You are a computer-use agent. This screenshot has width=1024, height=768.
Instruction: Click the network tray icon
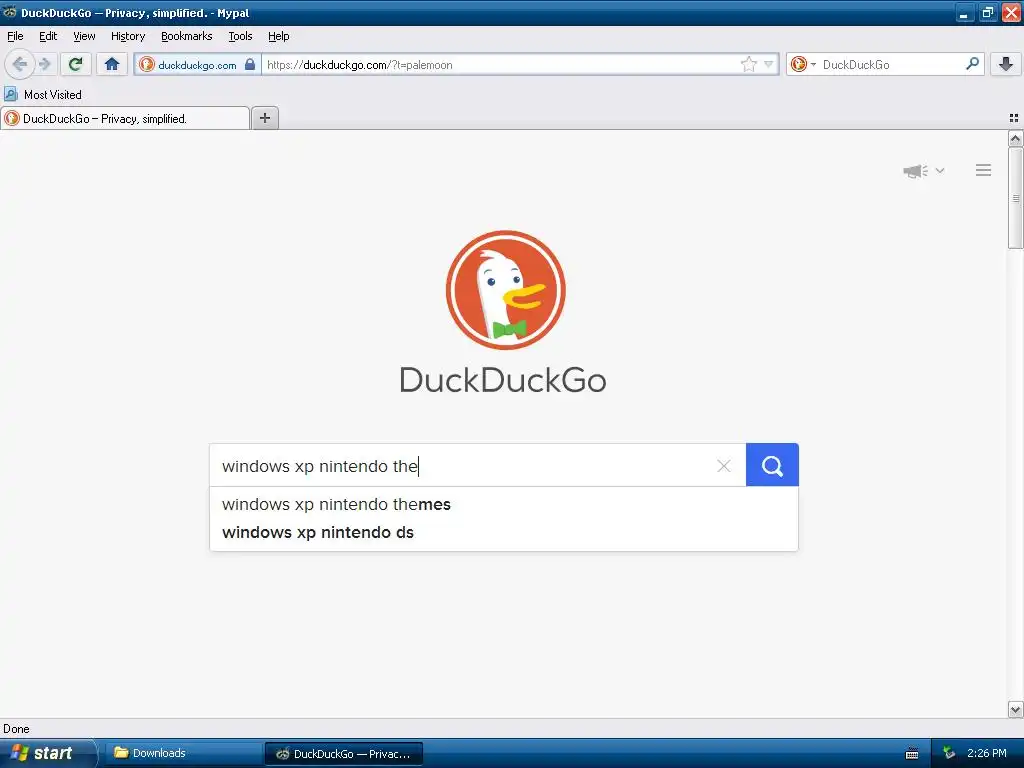click(x=949, y=753)
